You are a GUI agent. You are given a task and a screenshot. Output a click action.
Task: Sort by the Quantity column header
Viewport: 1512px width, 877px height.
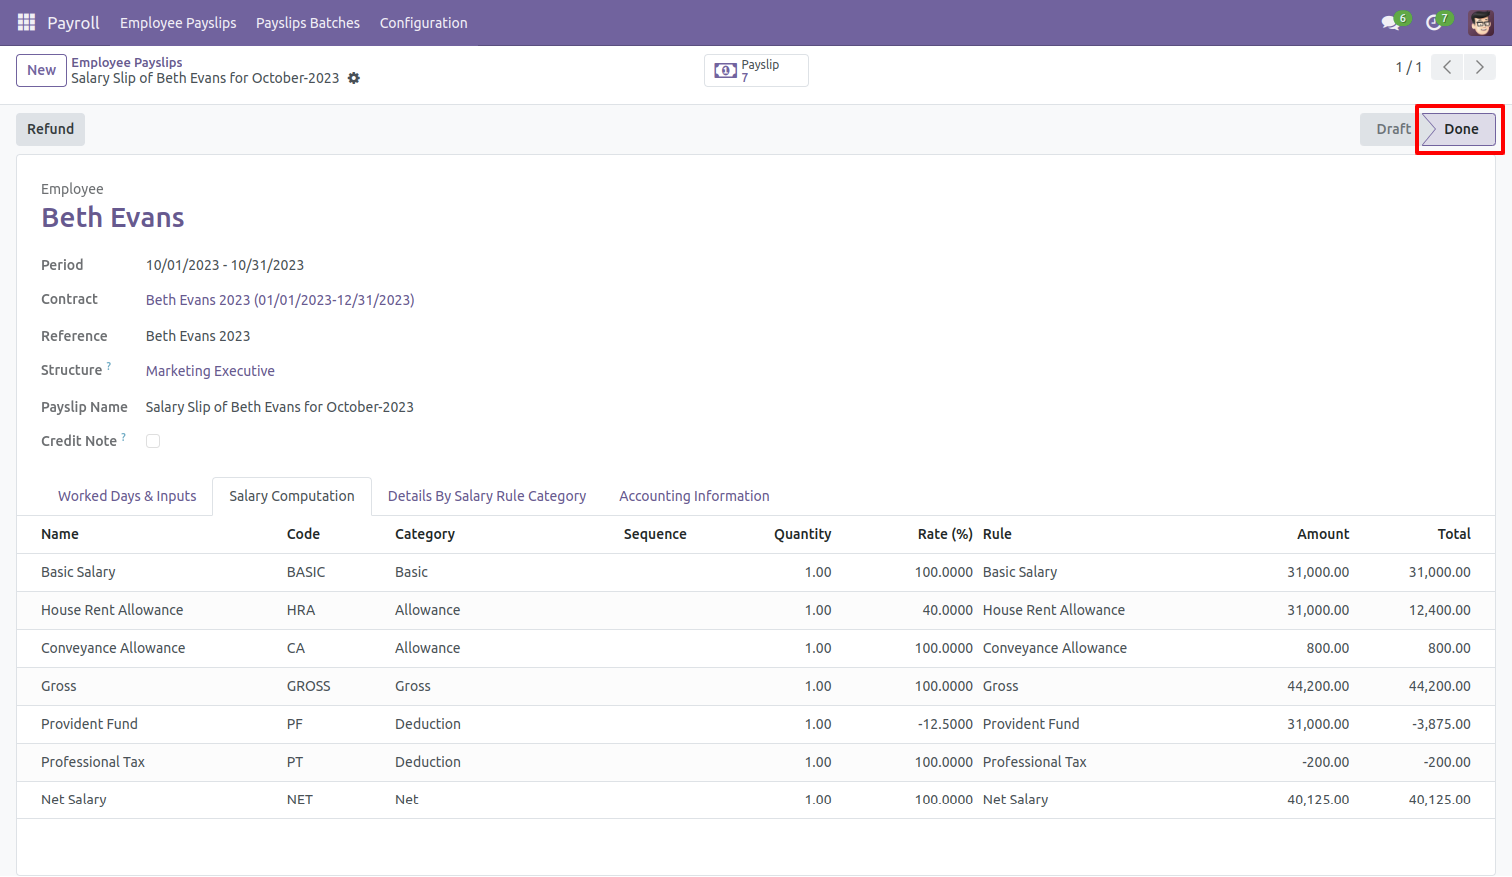802,534
